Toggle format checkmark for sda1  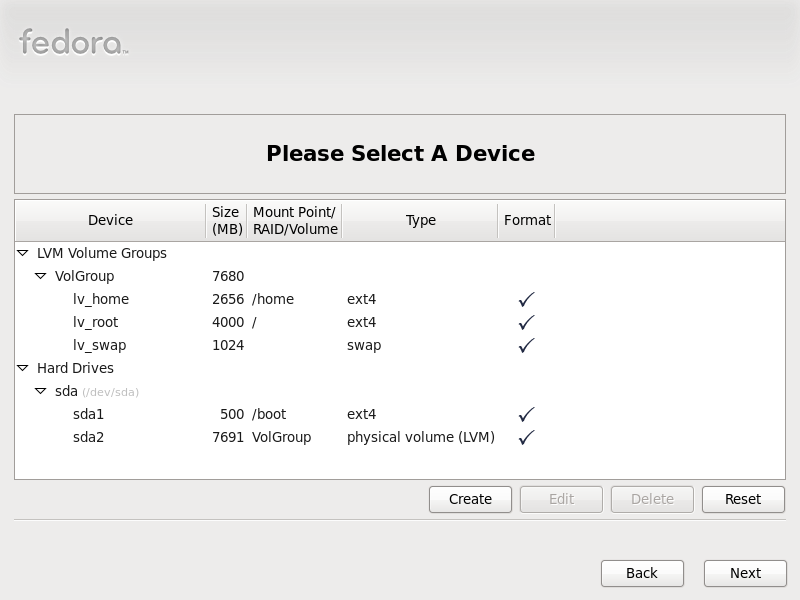pos(527,414)
